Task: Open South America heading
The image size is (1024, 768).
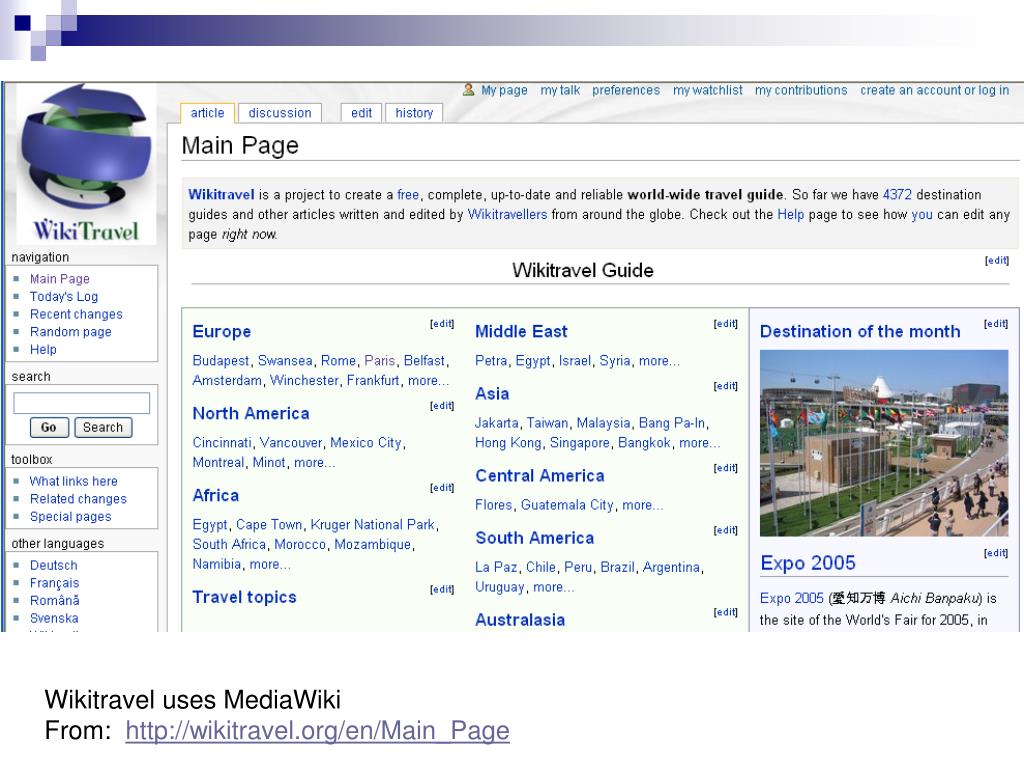Action: pos(534,538)
